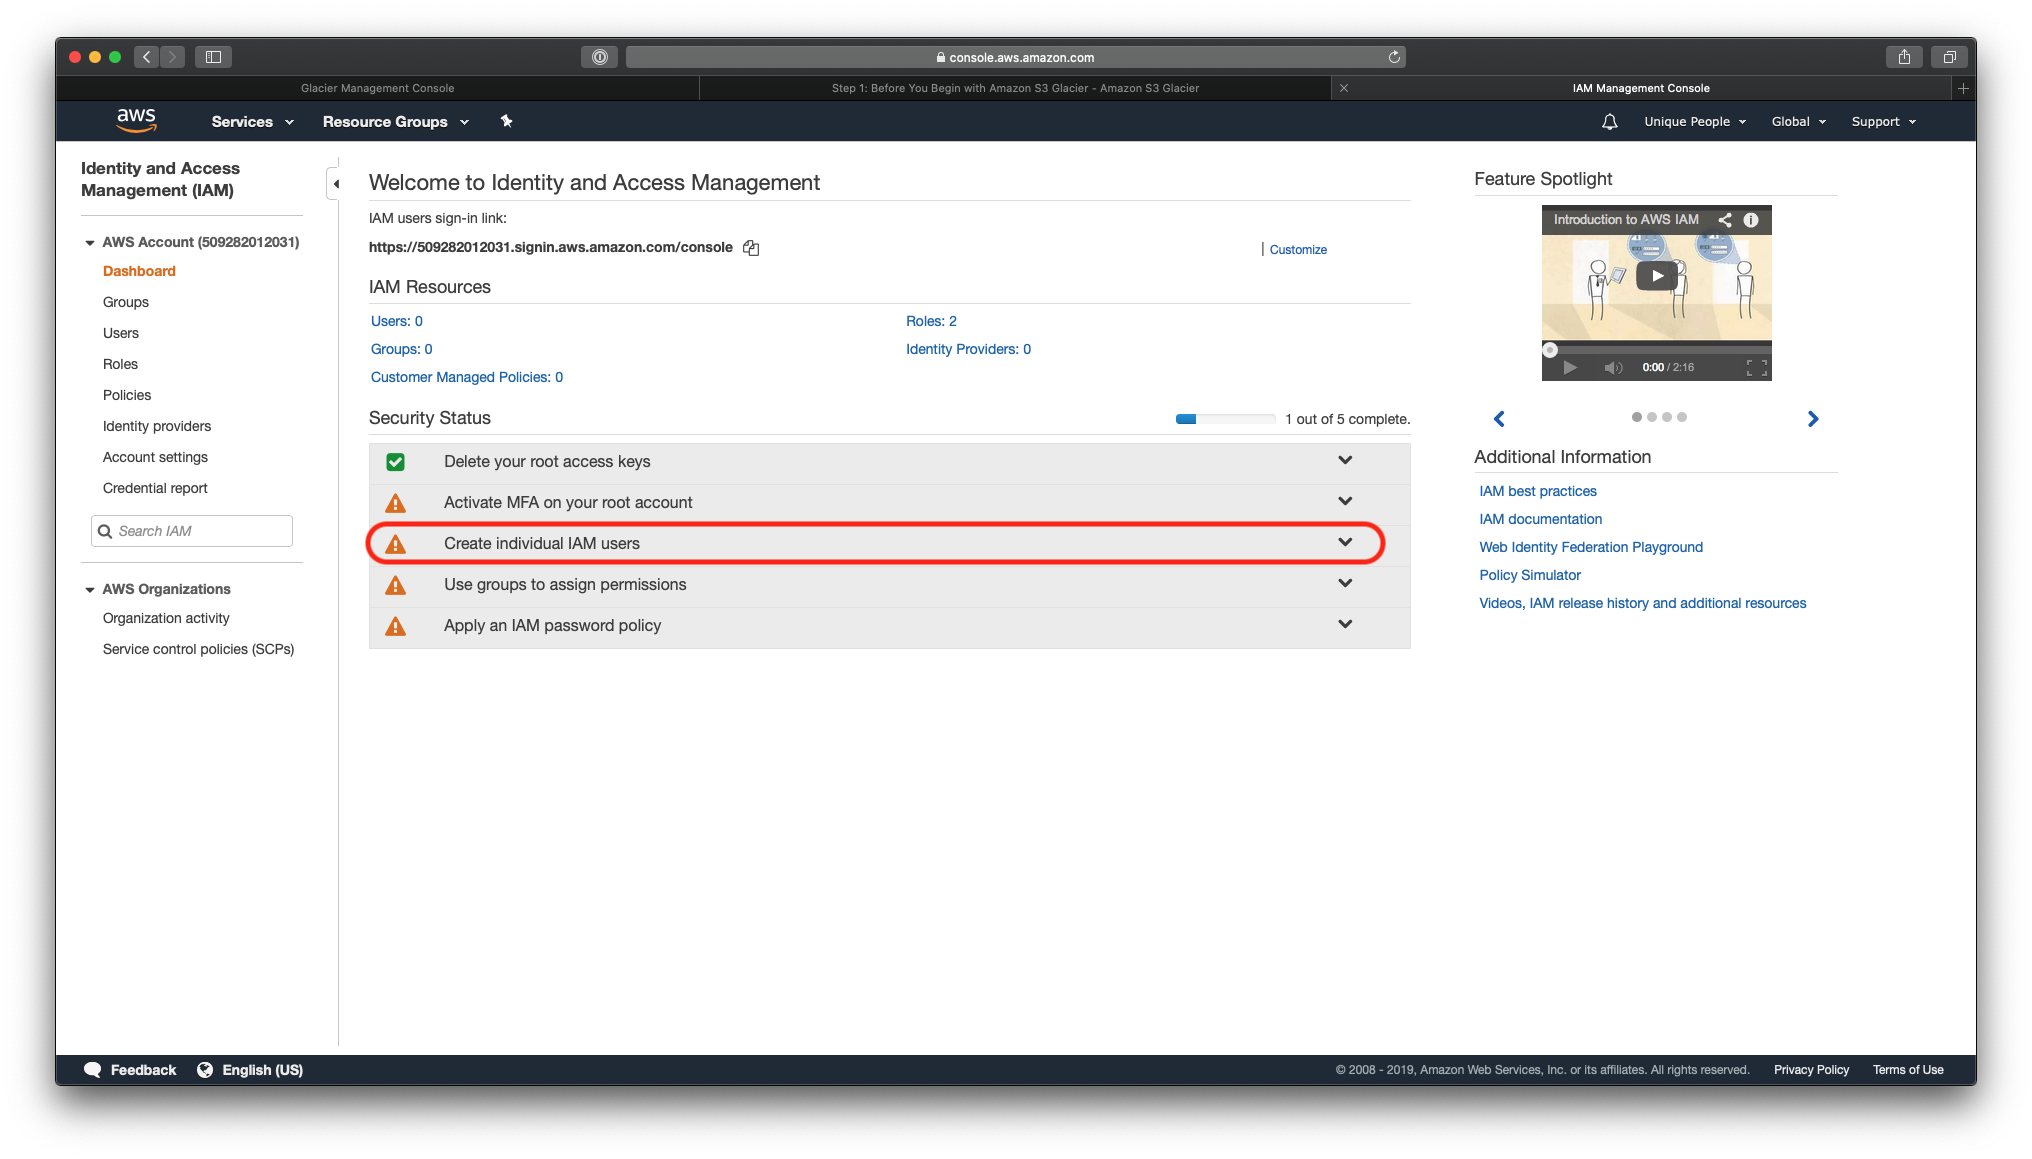The height and width of the screenshot is (1159, 2032).
Task: Collapse the IAM sidebar with arrow handle
Action: (334, 184)
